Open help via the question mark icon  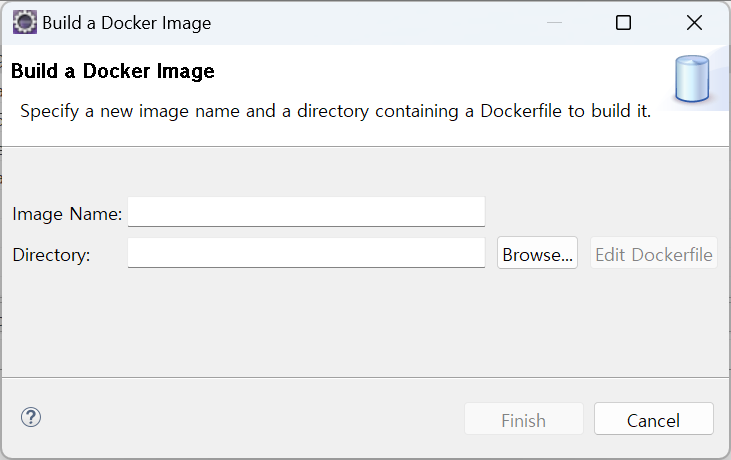[31, 417]
